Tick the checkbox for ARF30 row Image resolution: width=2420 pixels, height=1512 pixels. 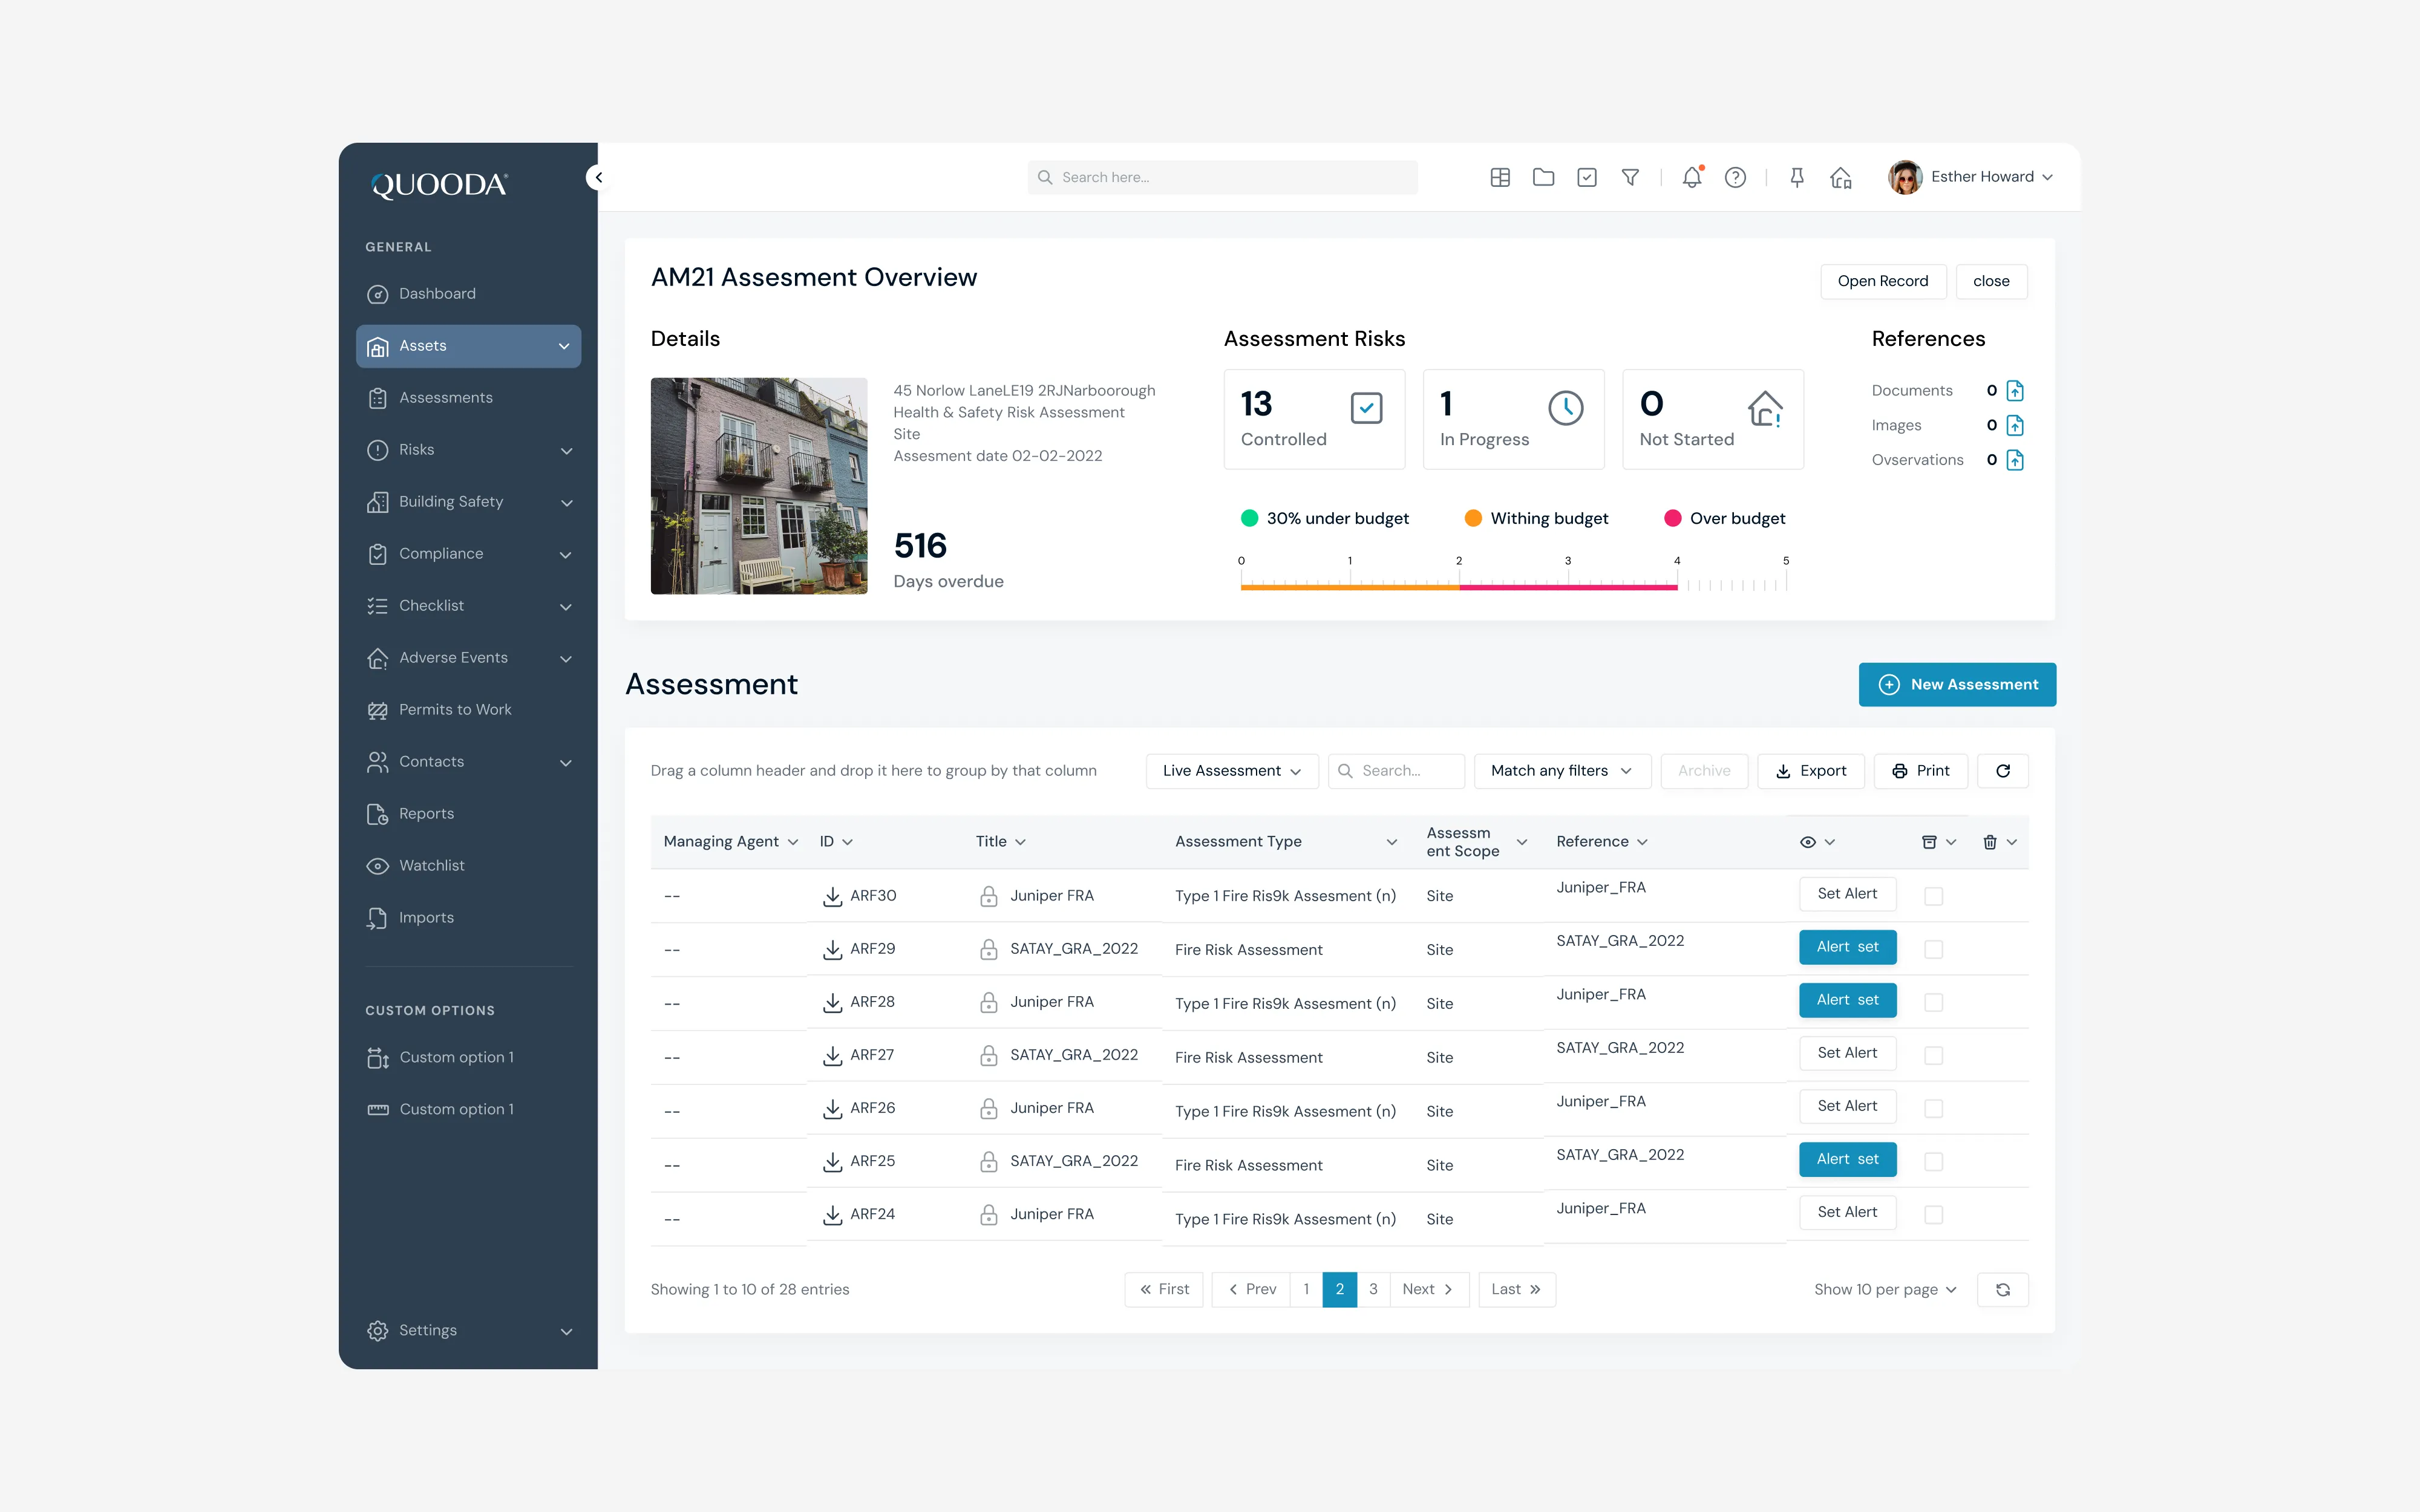1934,896
